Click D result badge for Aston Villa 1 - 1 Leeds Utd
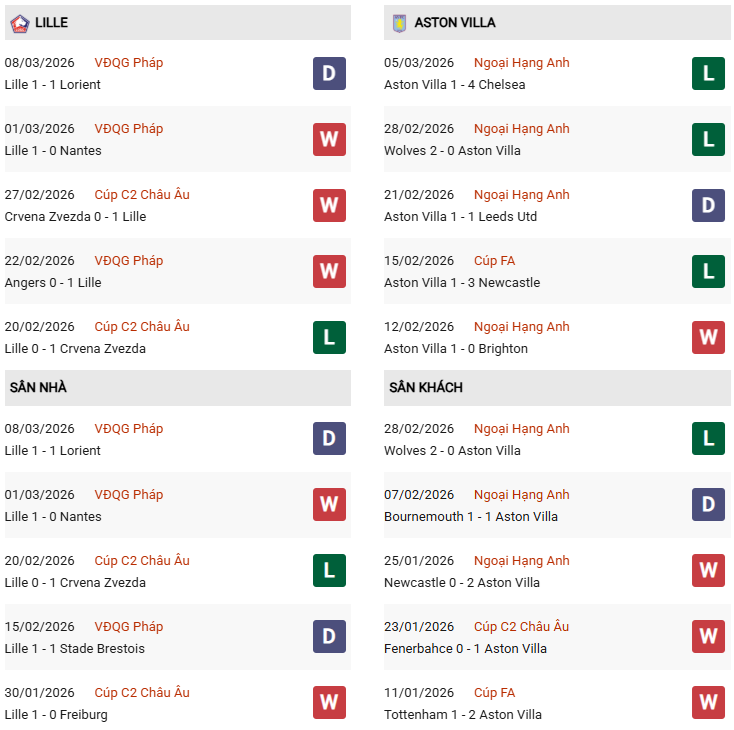Image resolution: width=734 pixels, height=730 pixels. pos(708,205)
